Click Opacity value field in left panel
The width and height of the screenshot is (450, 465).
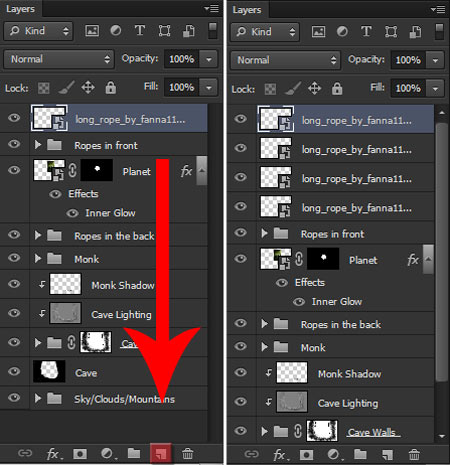point(182,60)
